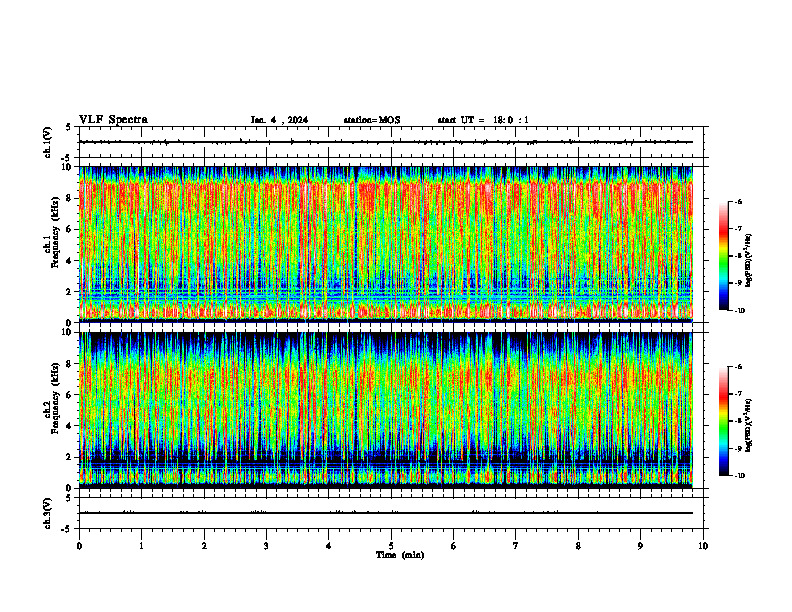Click time axis tick label "3"

click(x=266, y=546)
